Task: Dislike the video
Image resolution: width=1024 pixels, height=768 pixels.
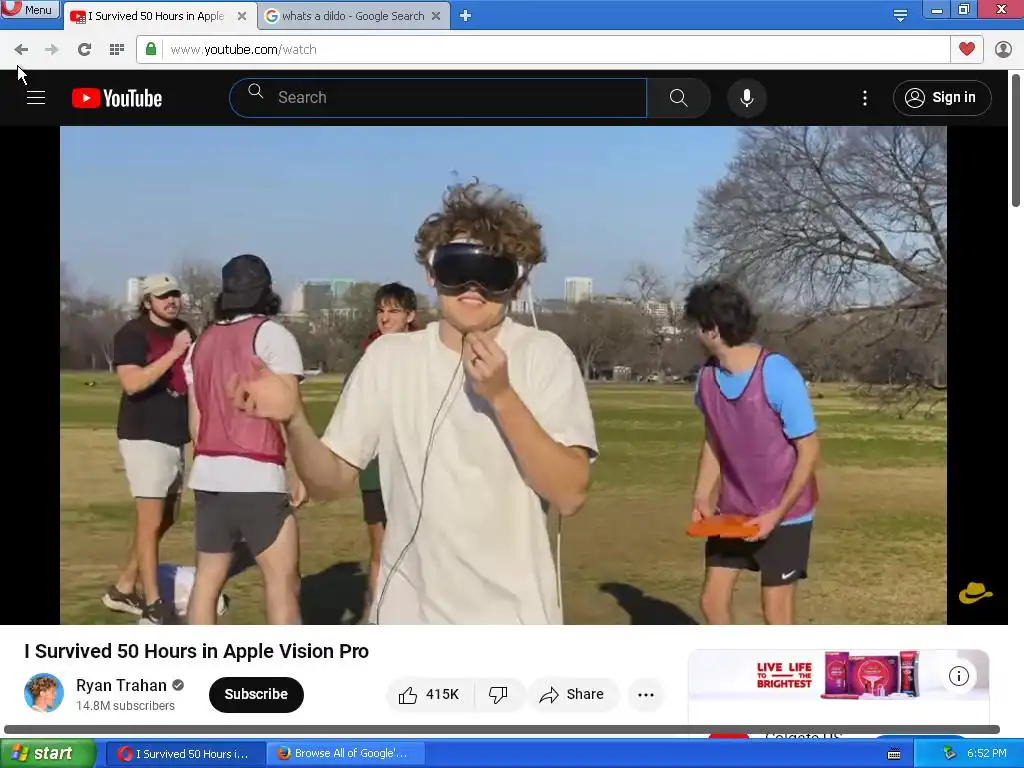Action: point(498,695)
